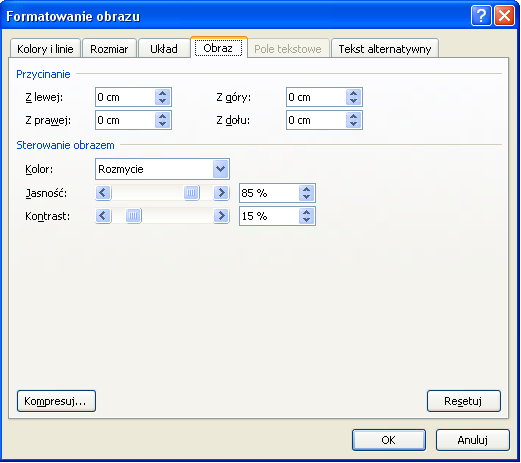
Task: Click right arrow of Jasność slider
Action: 221,193
